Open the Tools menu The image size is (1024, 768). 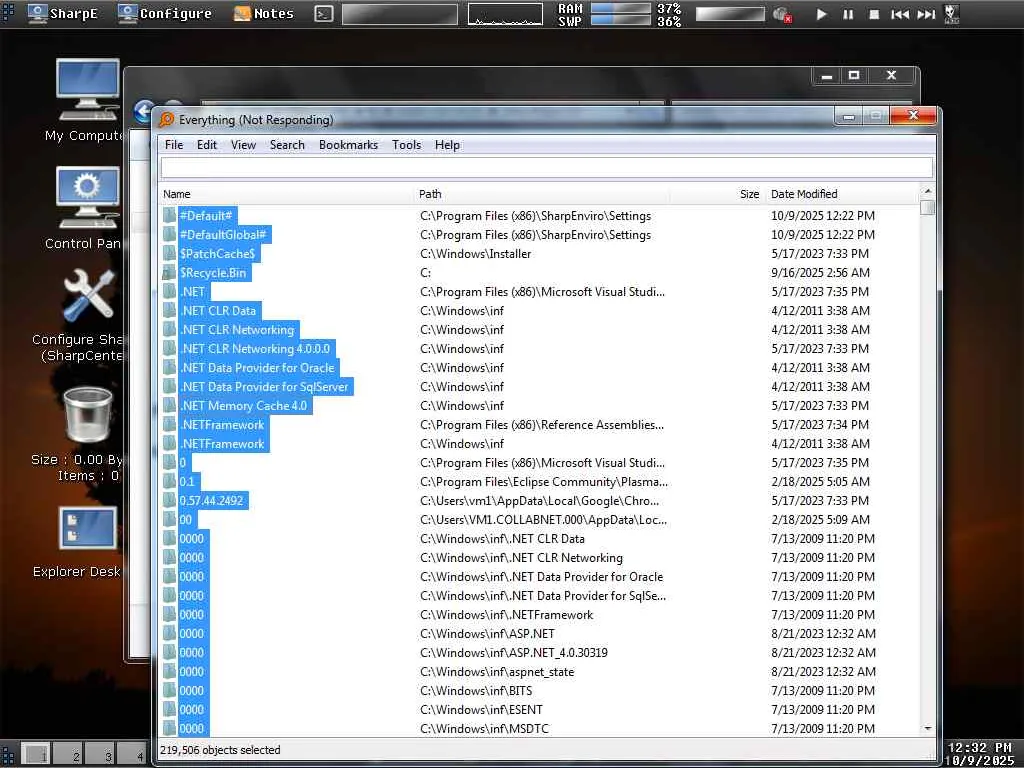[406, 145]
